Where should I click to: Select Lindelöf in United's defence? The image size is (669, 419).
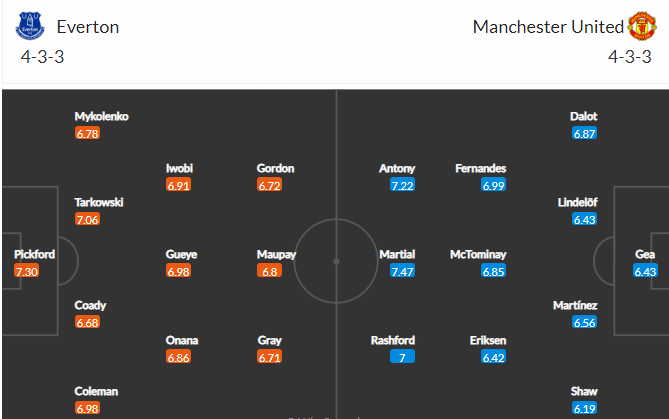click(578, 202)
